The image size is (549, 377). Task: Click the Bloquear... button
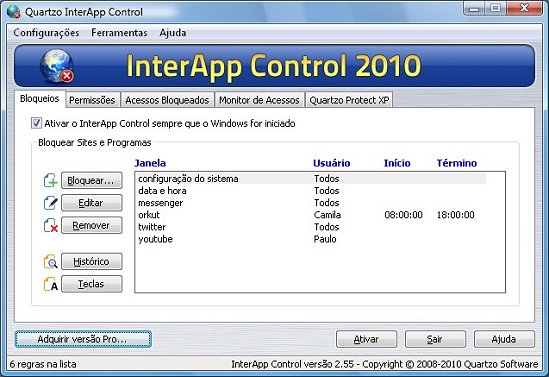point(92,181)
